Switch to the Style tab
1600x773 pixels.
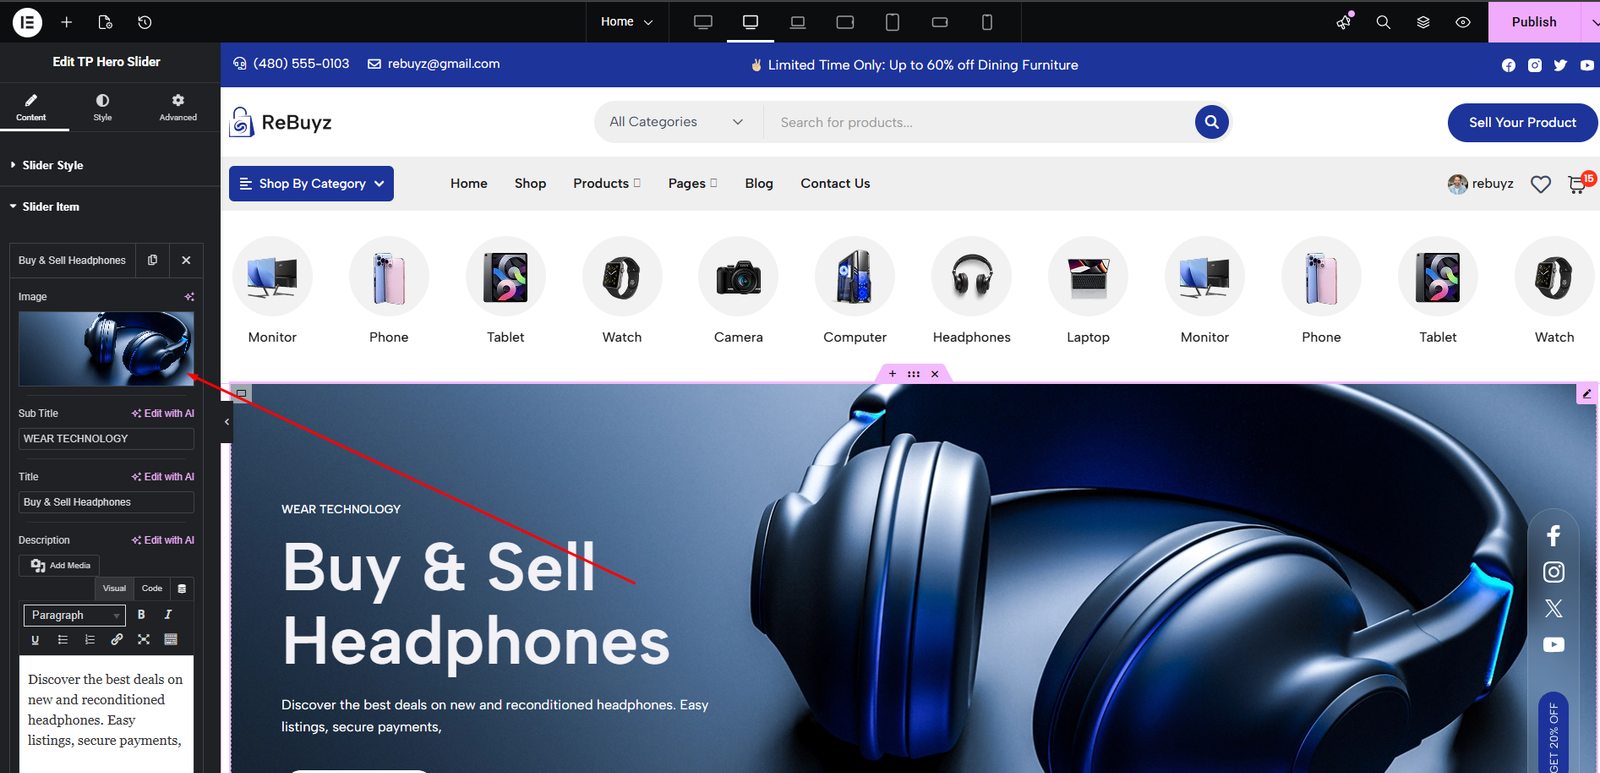[103, 108]
